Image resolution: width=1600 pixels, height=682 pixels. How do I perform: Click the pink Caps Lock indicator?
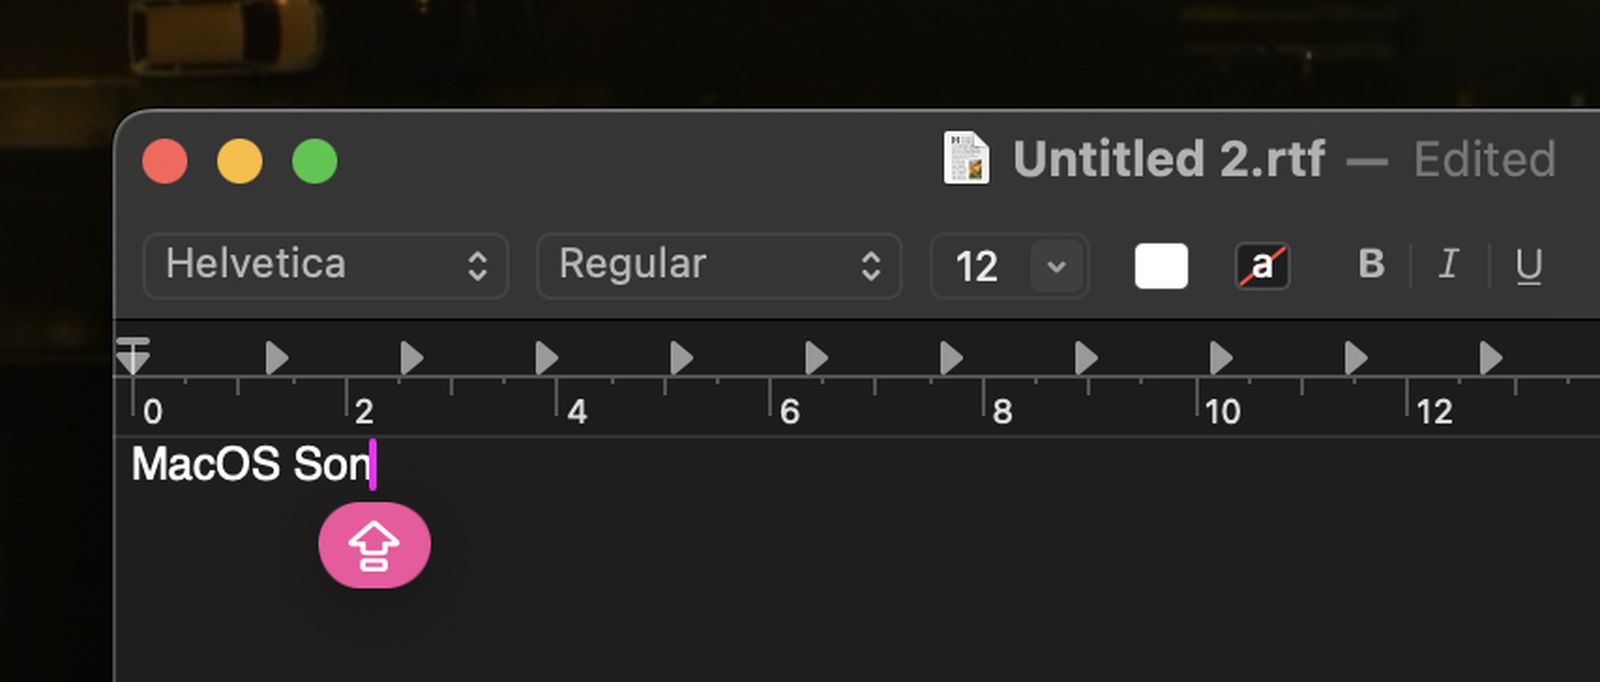(374, 545)
